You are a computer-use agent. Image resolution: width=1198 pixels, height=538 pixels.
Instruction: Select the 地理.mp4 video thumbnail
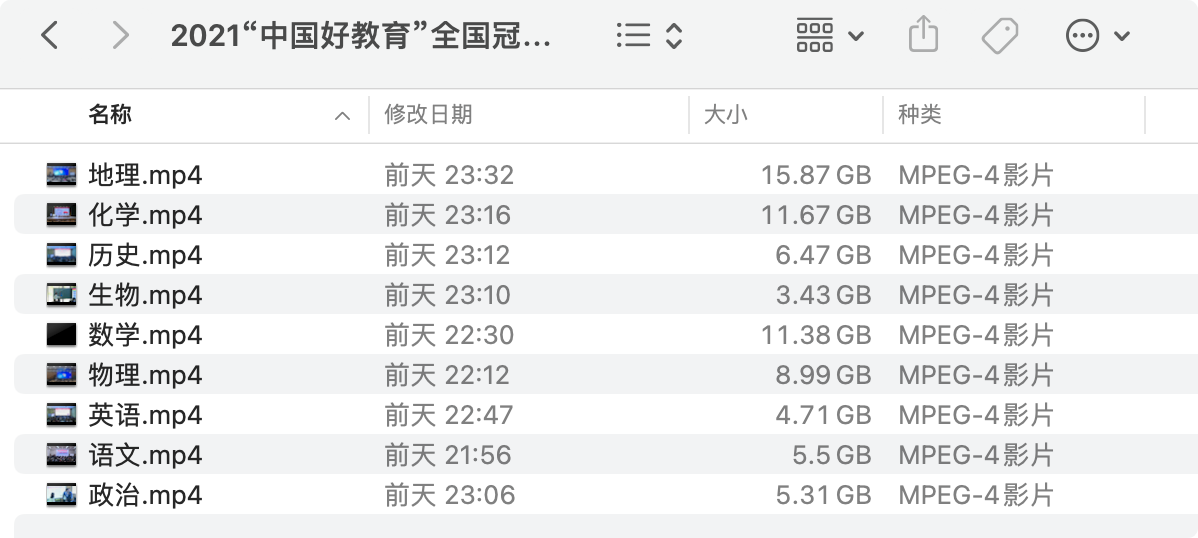pyautogui.click(x=61, y=175)
